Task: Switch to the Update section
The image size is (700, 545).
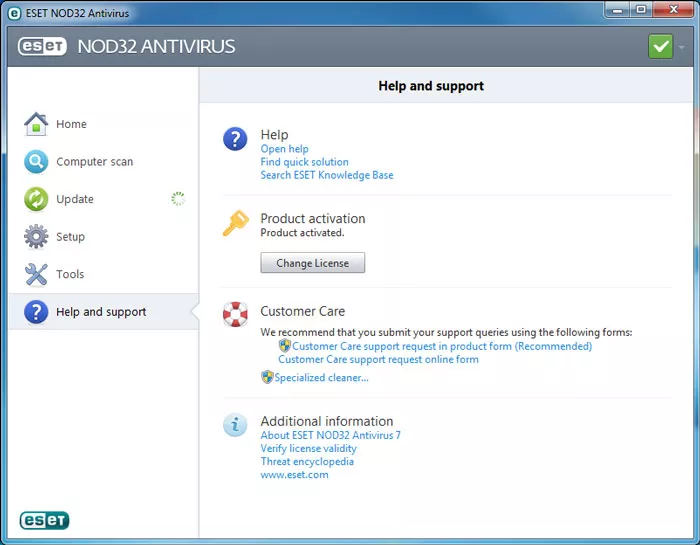Action: coord(104,199)
